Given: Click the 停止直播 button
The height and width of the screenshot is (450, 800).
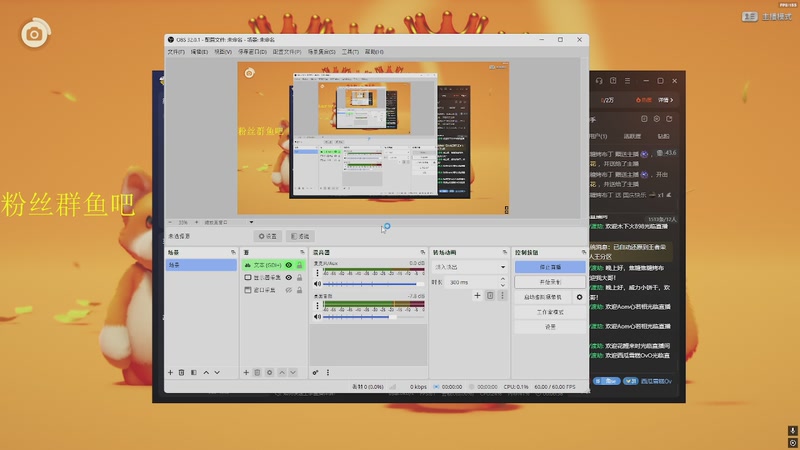Looking at the screenshot, I should click(550, 267).
